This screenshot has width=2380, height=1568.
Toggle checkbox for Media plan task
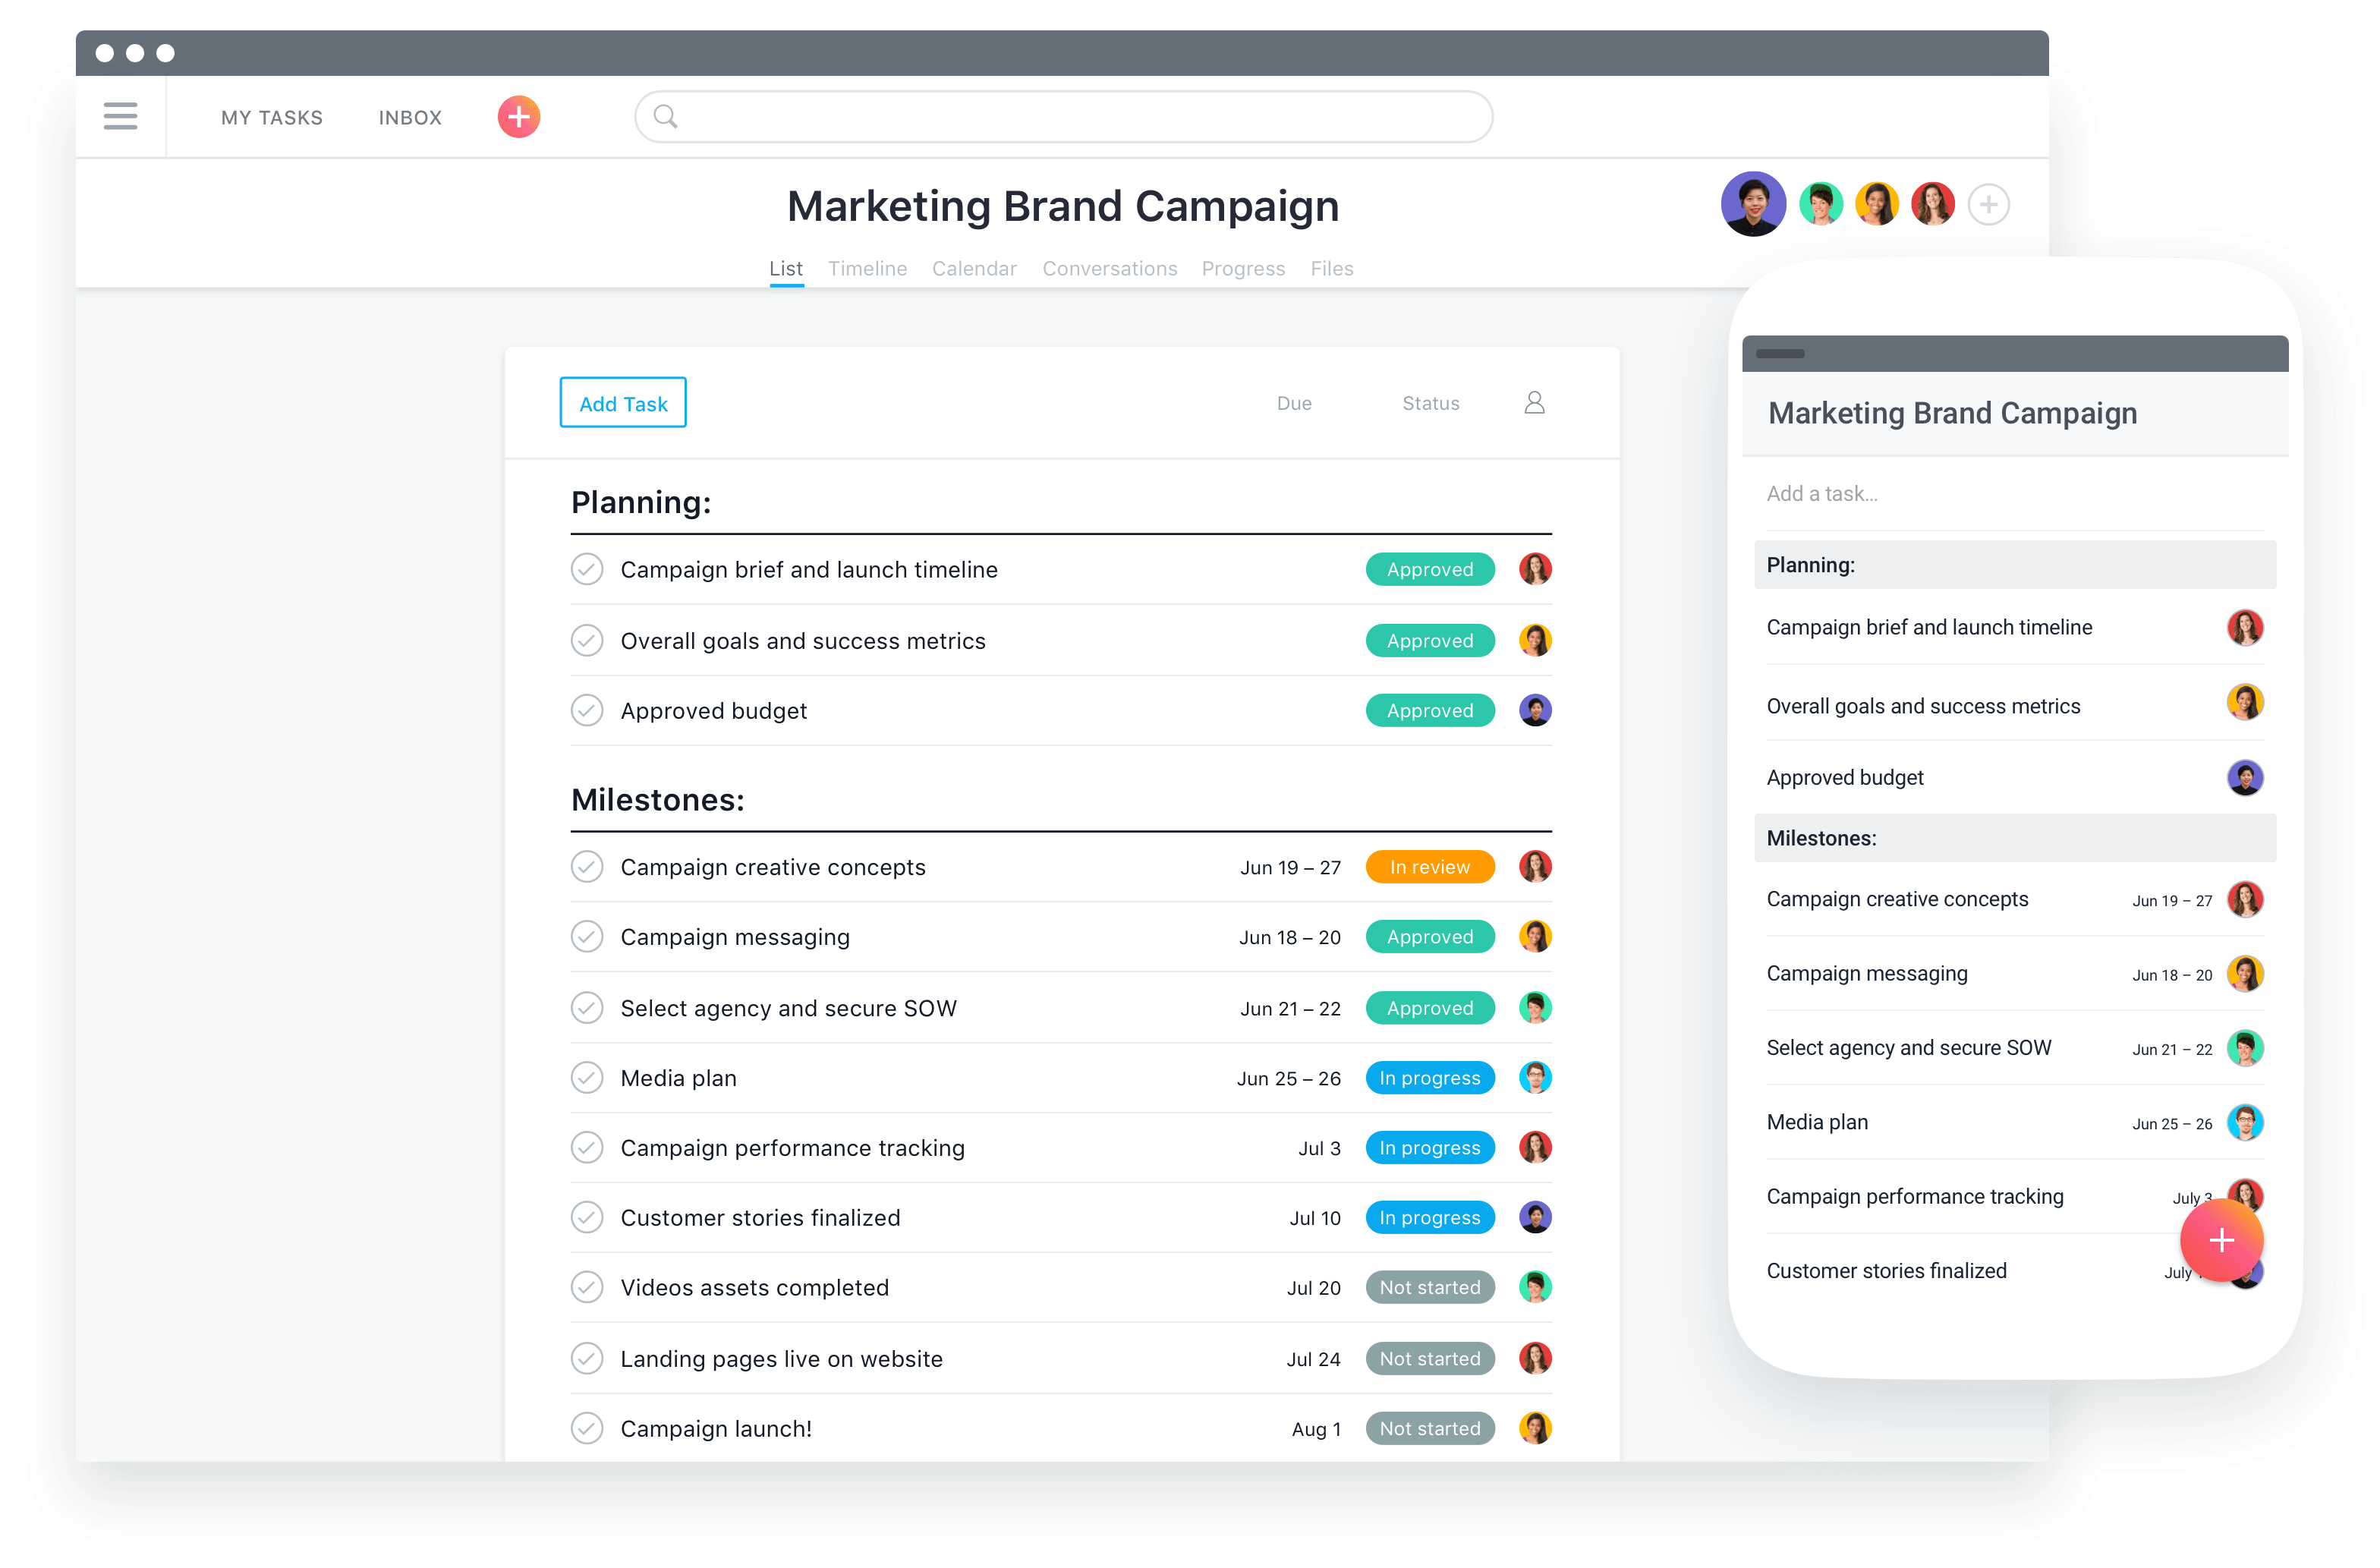(586, 1075)
